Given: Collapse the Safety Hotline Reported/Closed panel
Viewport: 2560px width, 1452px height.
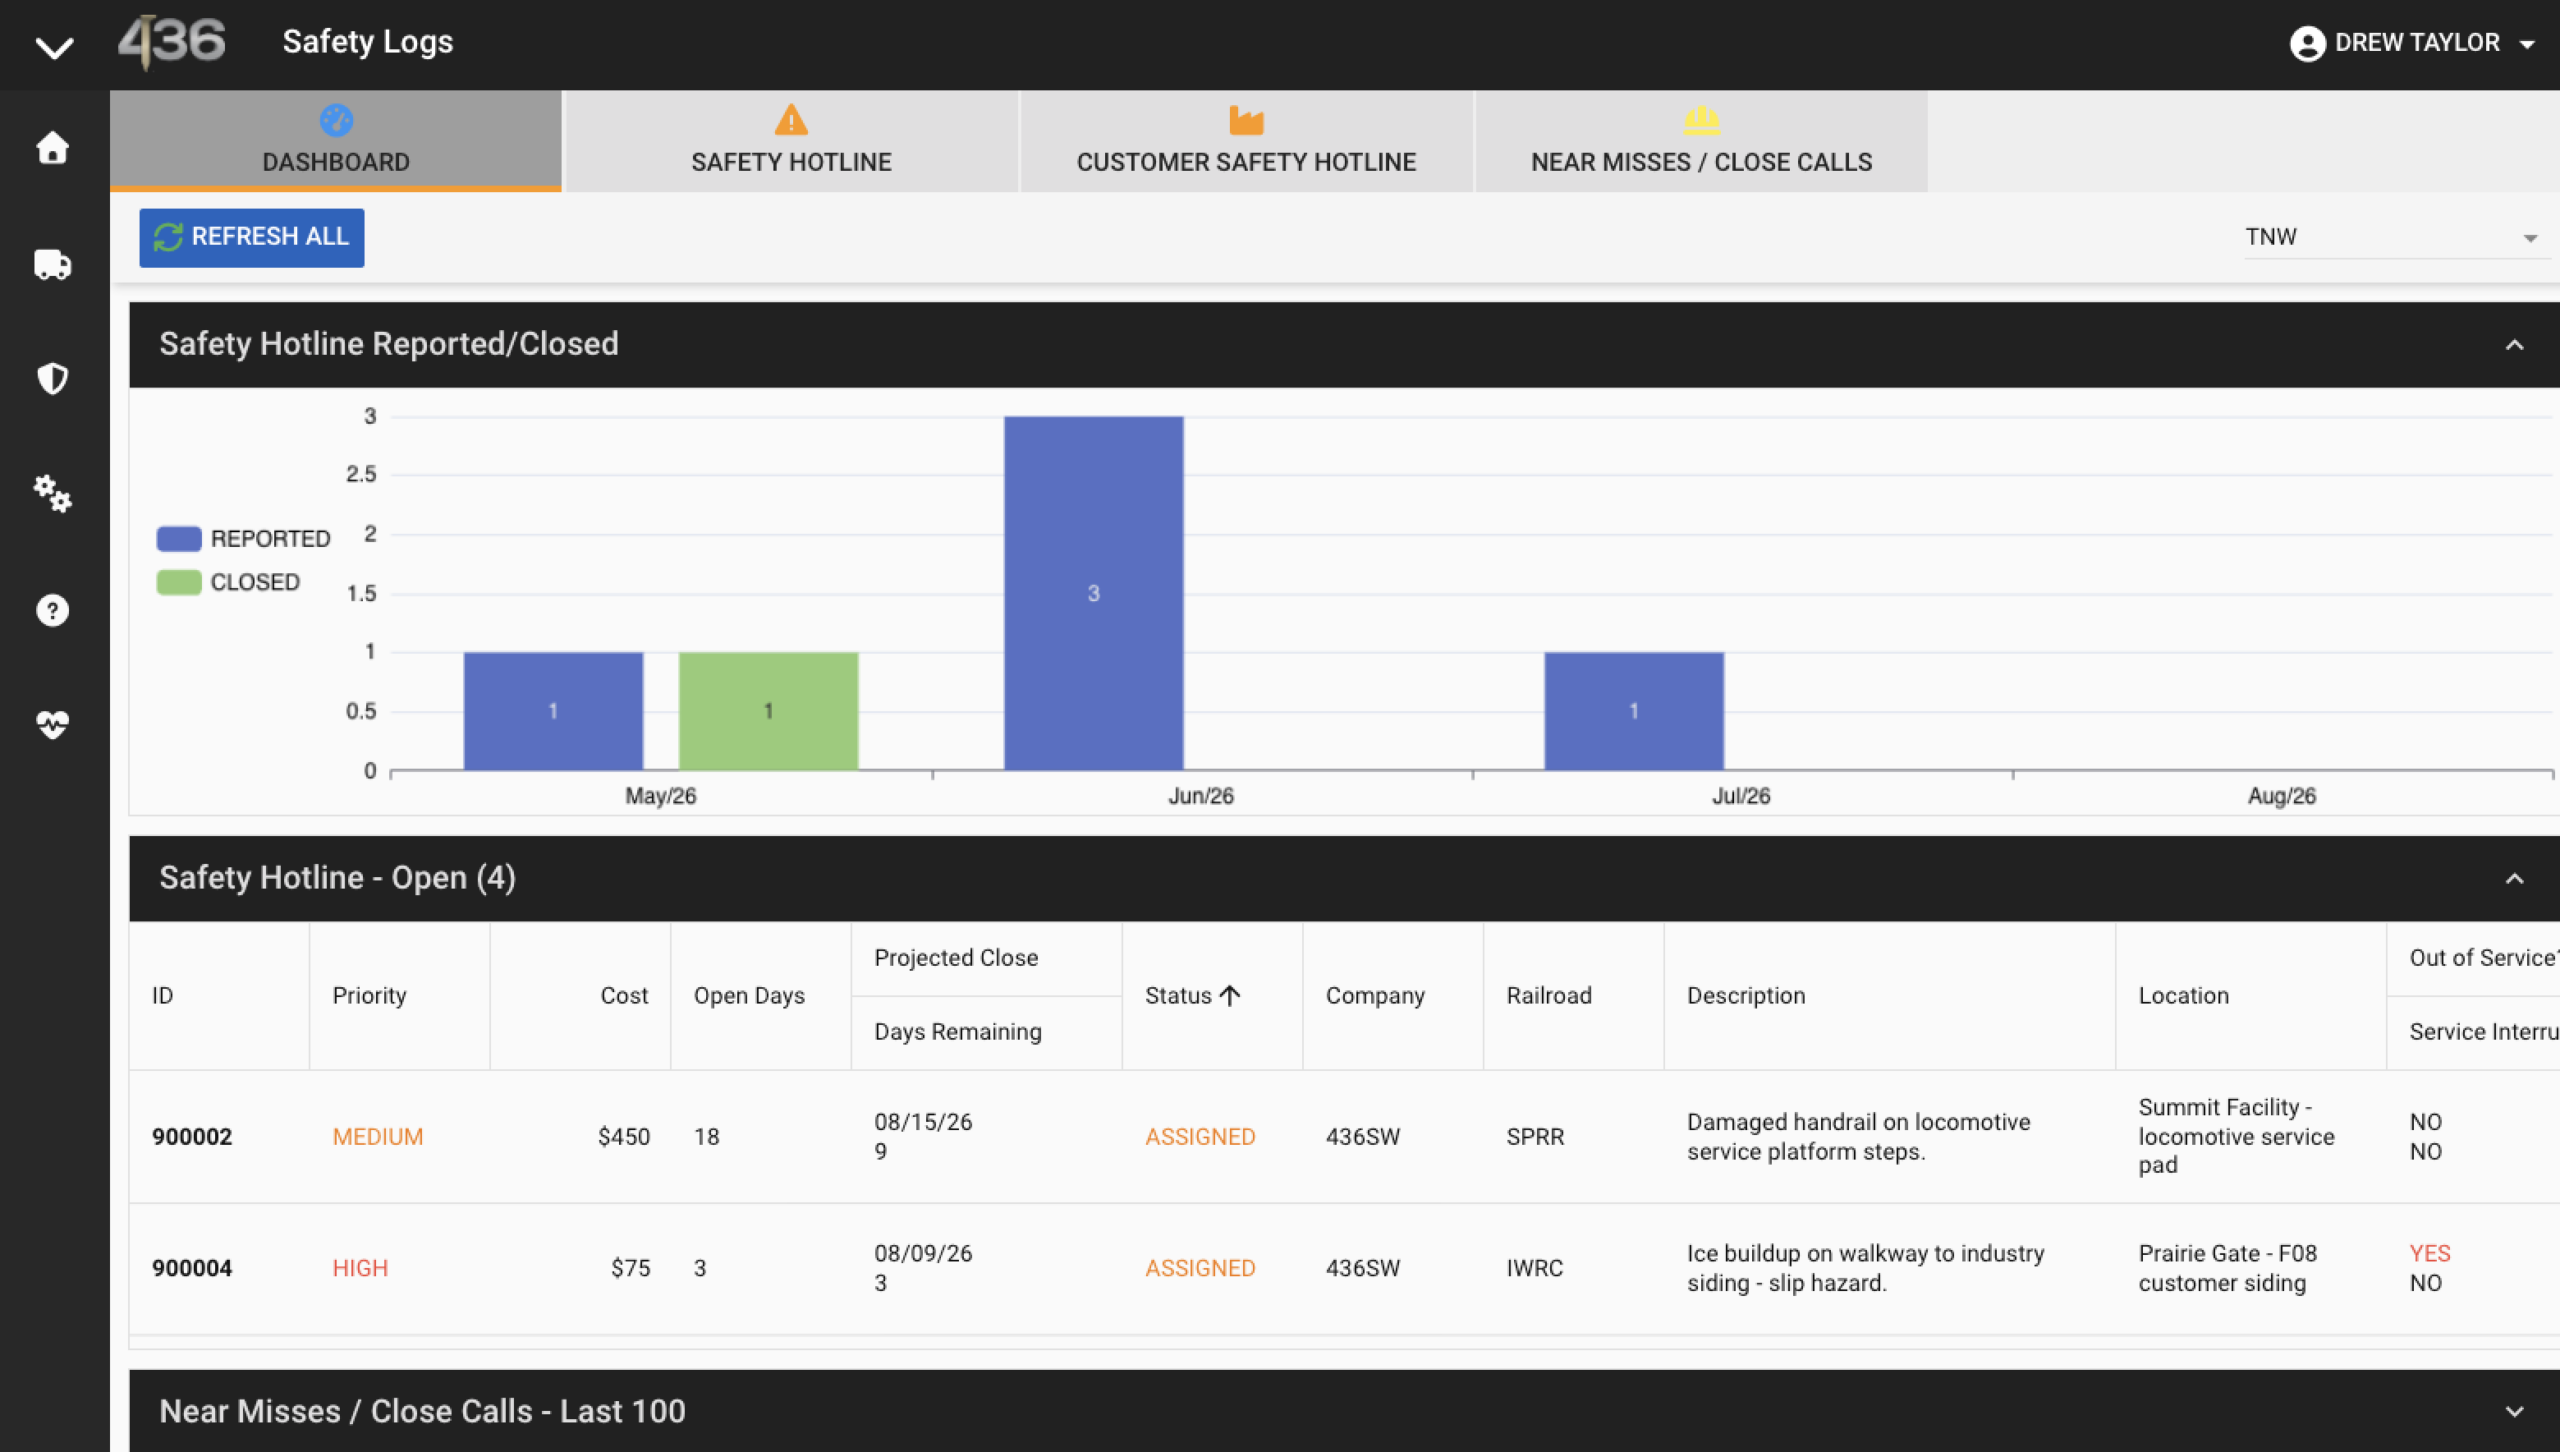Looking at the screenshot, I should click(2514, 345).
